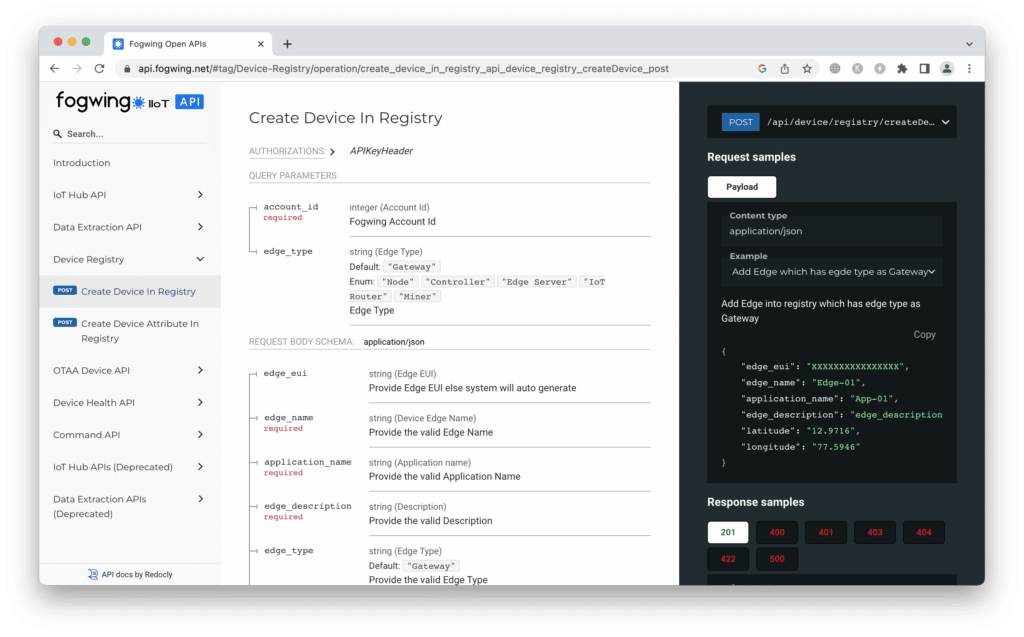Viewport: 1024px width, 637px height.
Task: Click the edge_description field name
Action: tap(308, 506)
